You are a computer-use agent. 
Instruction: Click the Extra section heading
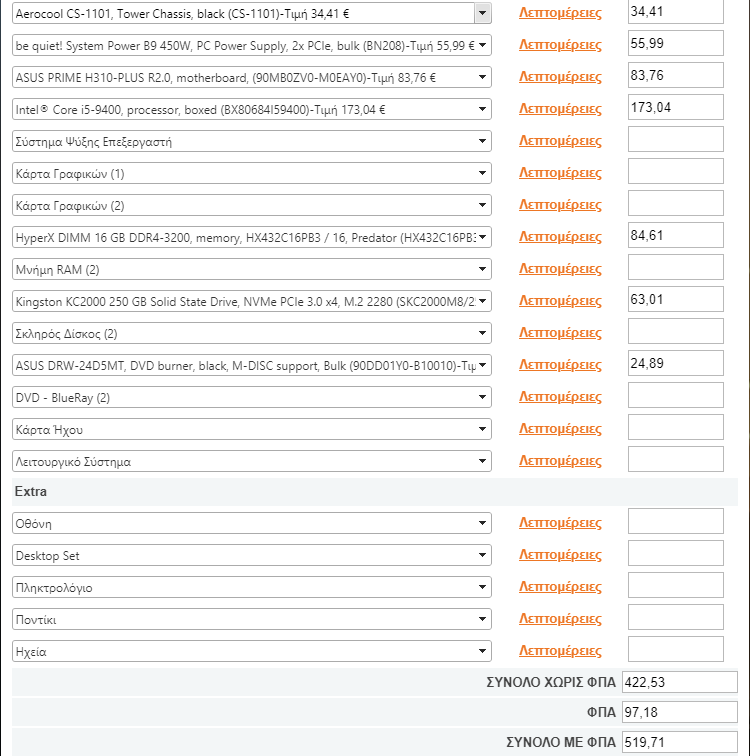click(x=31, y=491)
